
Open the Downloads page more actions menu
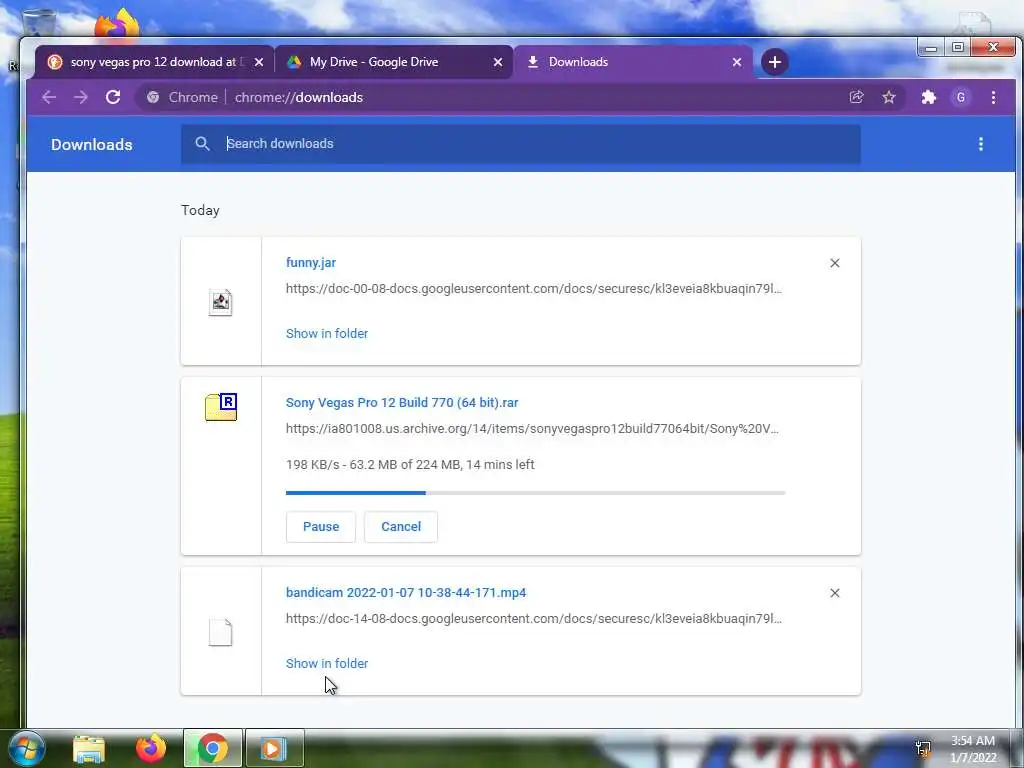(980, 144)
